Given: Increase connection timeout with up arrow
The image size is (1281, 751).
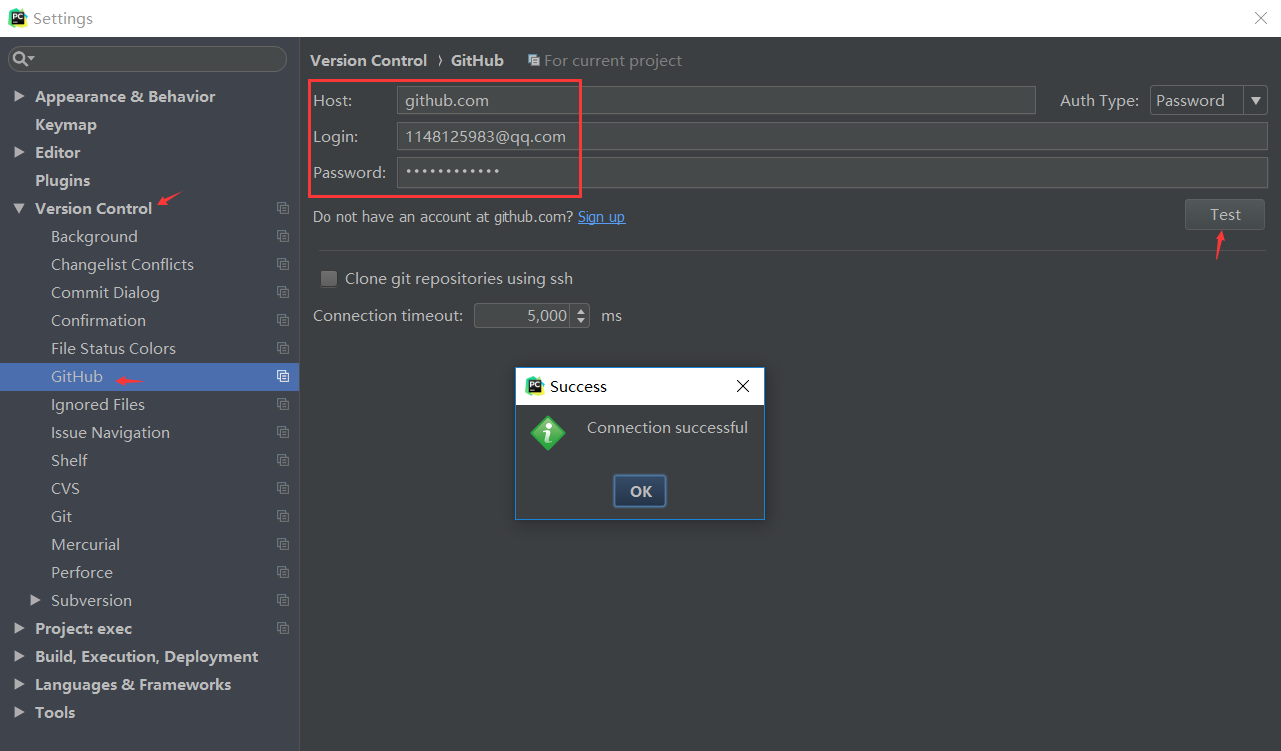Looking at the screenshot, I should coord(581,310).
